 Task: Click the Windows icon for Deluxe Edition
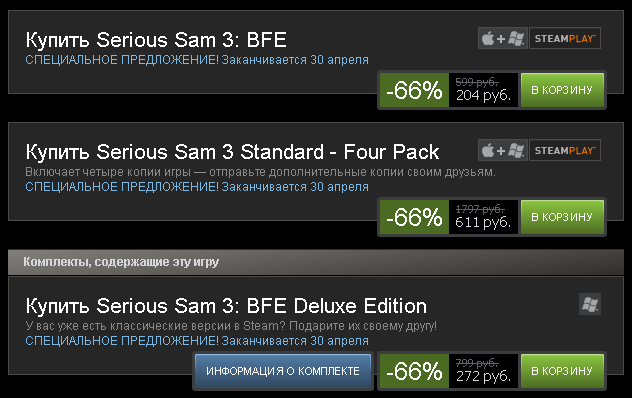coord(590,304)
